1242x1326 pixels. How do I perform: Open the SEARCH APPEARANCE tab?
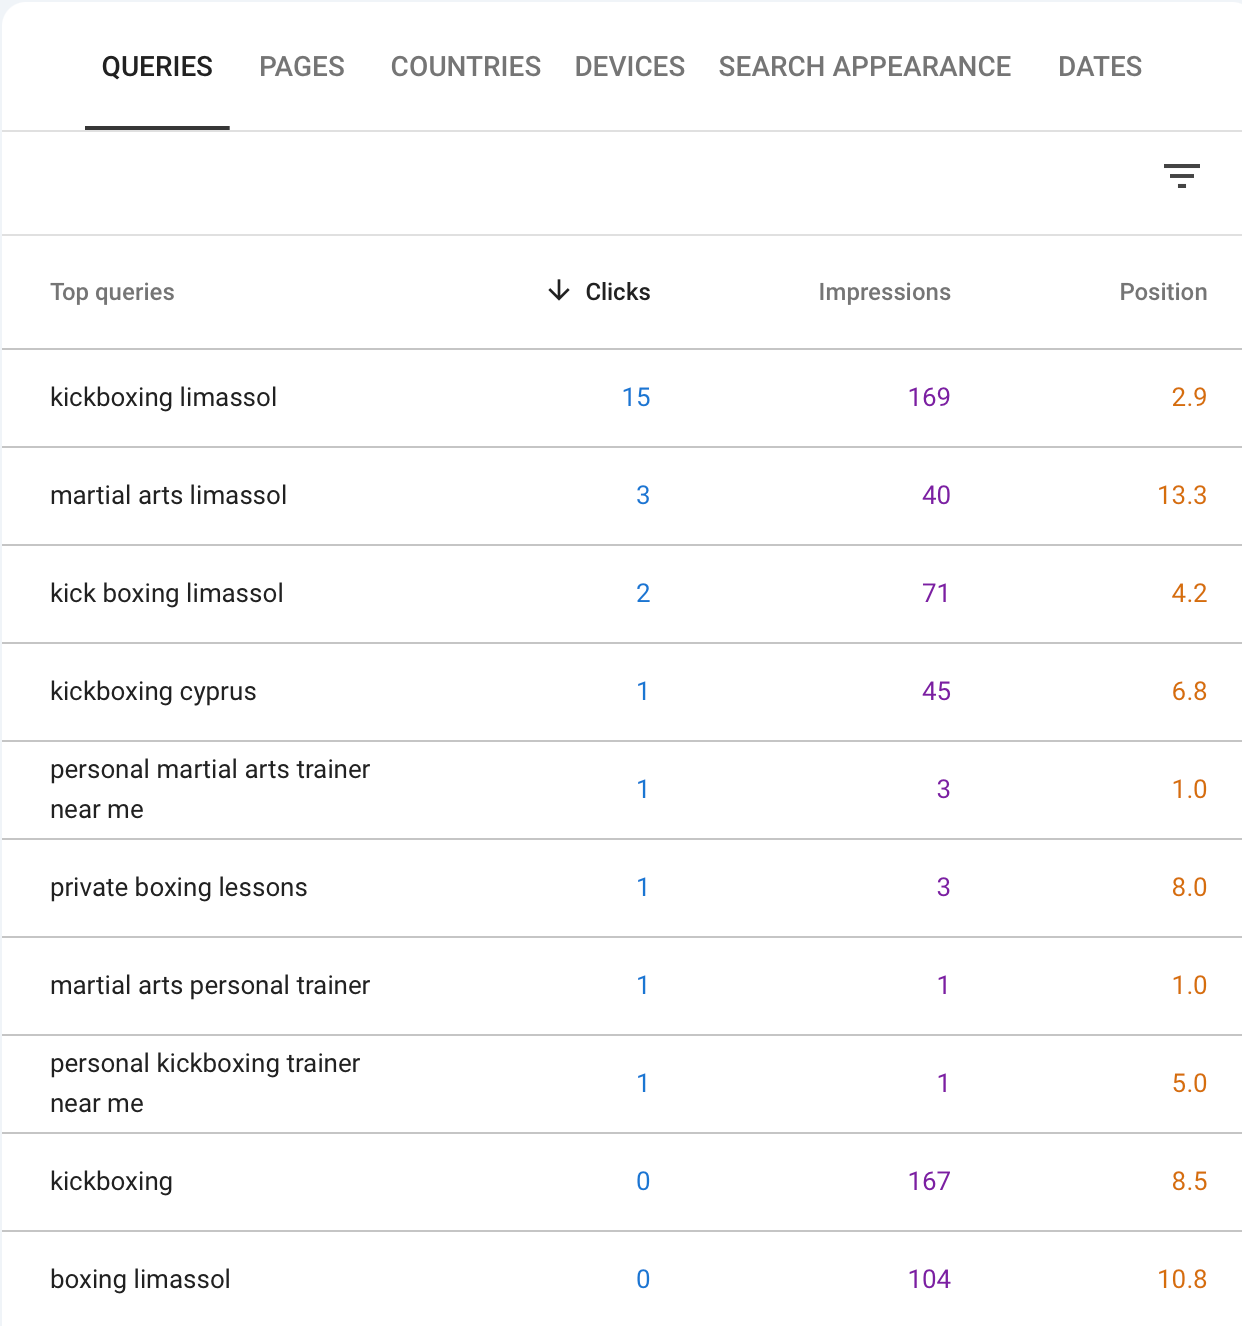click(x=864, y=67)
